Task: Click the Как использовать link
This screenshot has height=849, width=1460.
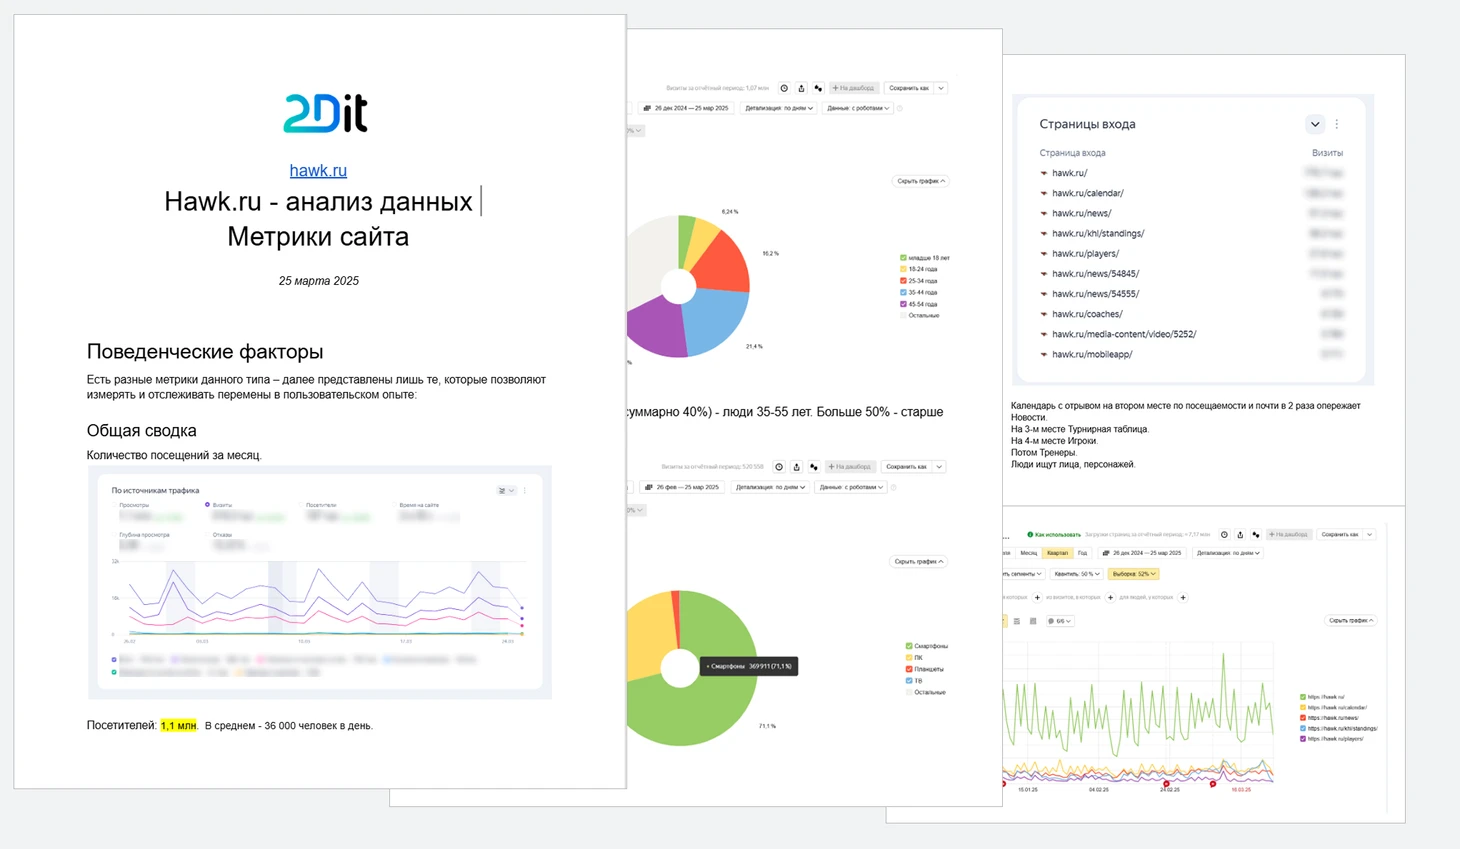Action: point(1054,535)
